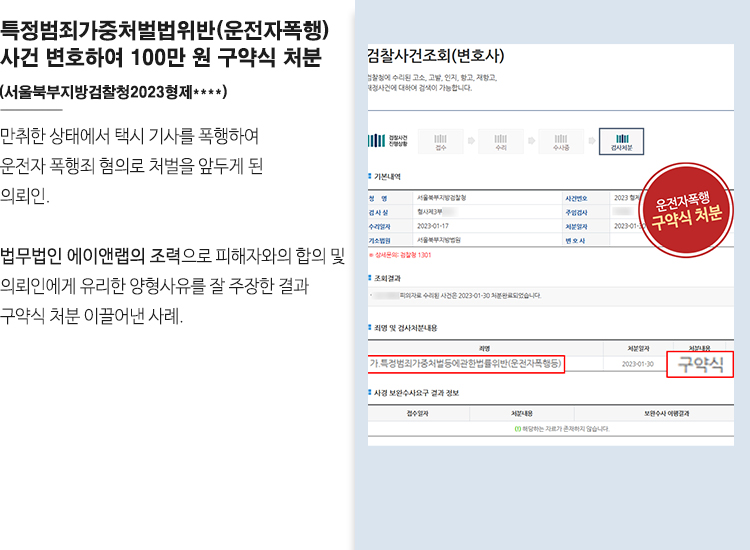Click the 사경 보완수사요구 결과 정보 header
Image resolution: width=750 pixels, height=550 pixels.
point(416,393)
